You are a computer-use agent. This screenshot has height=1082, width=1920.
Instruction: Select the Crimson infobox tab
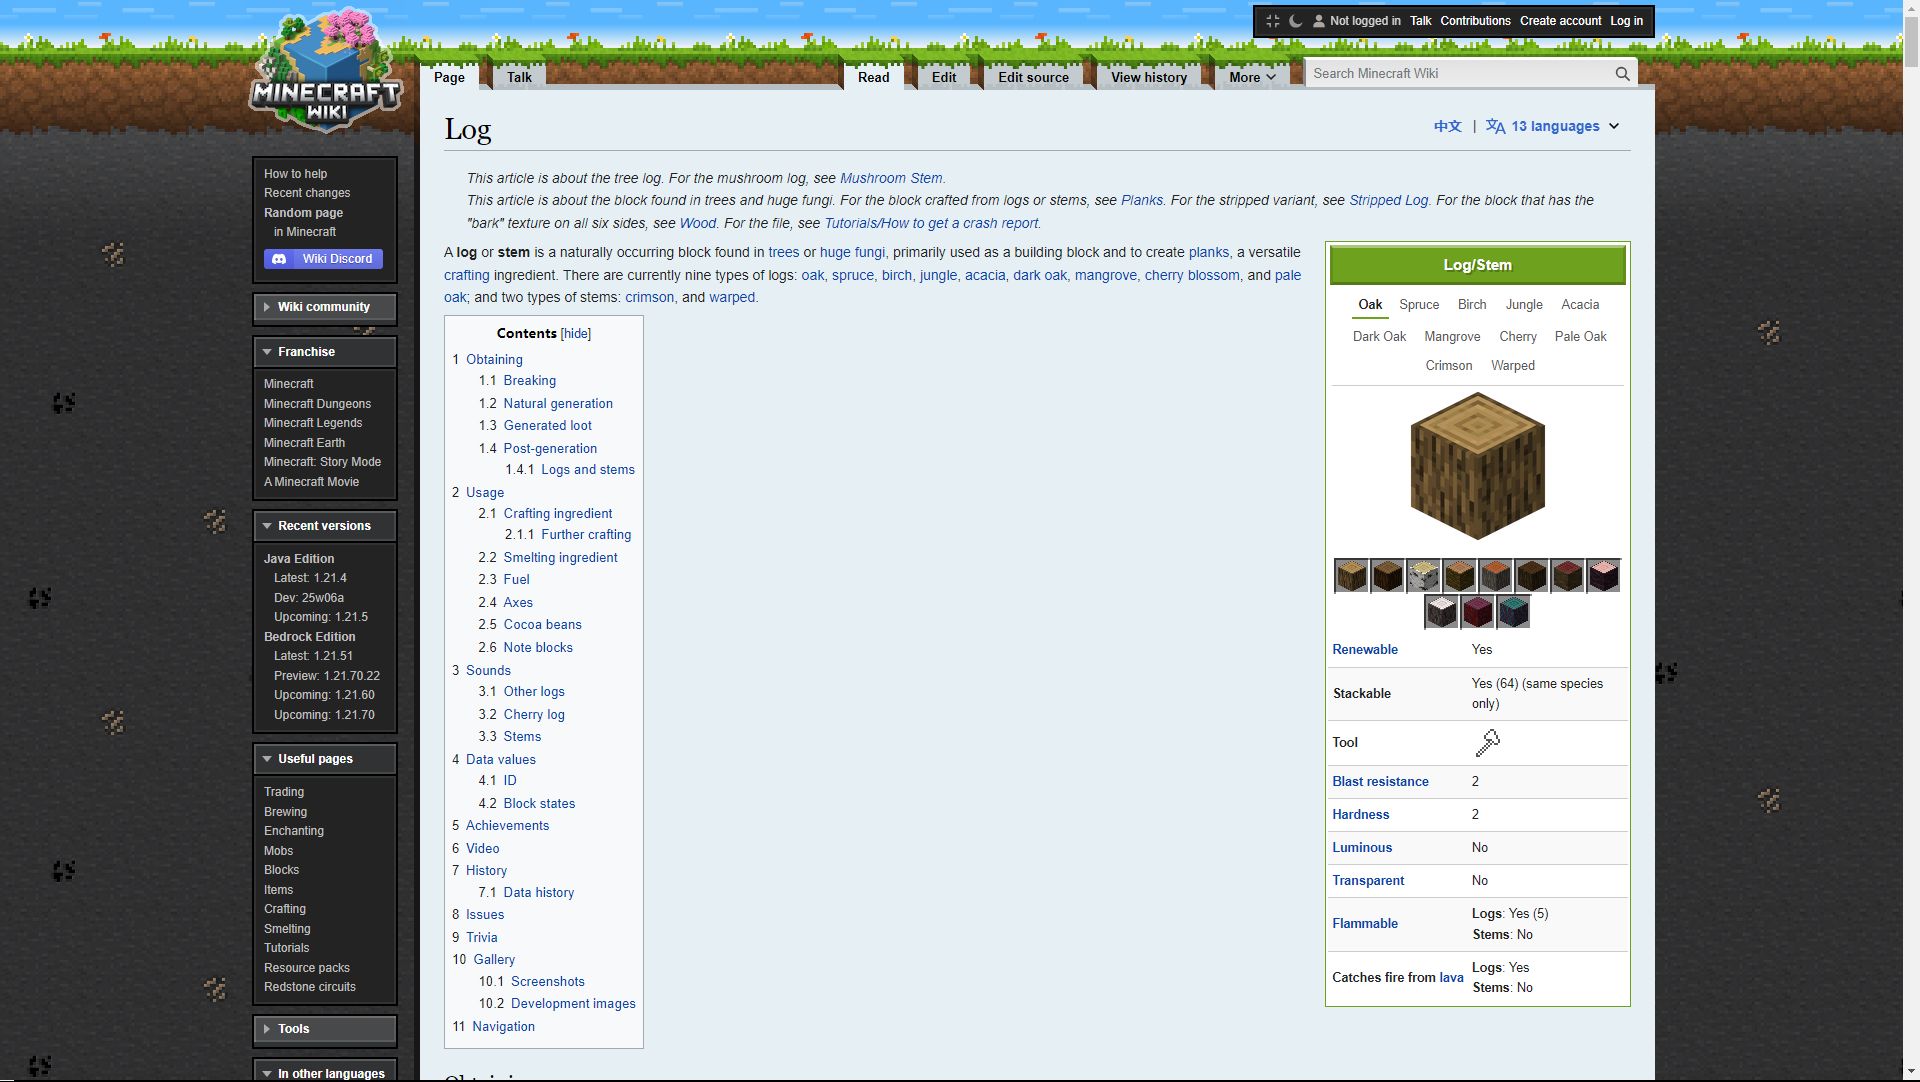click(x=1449, y=366)
